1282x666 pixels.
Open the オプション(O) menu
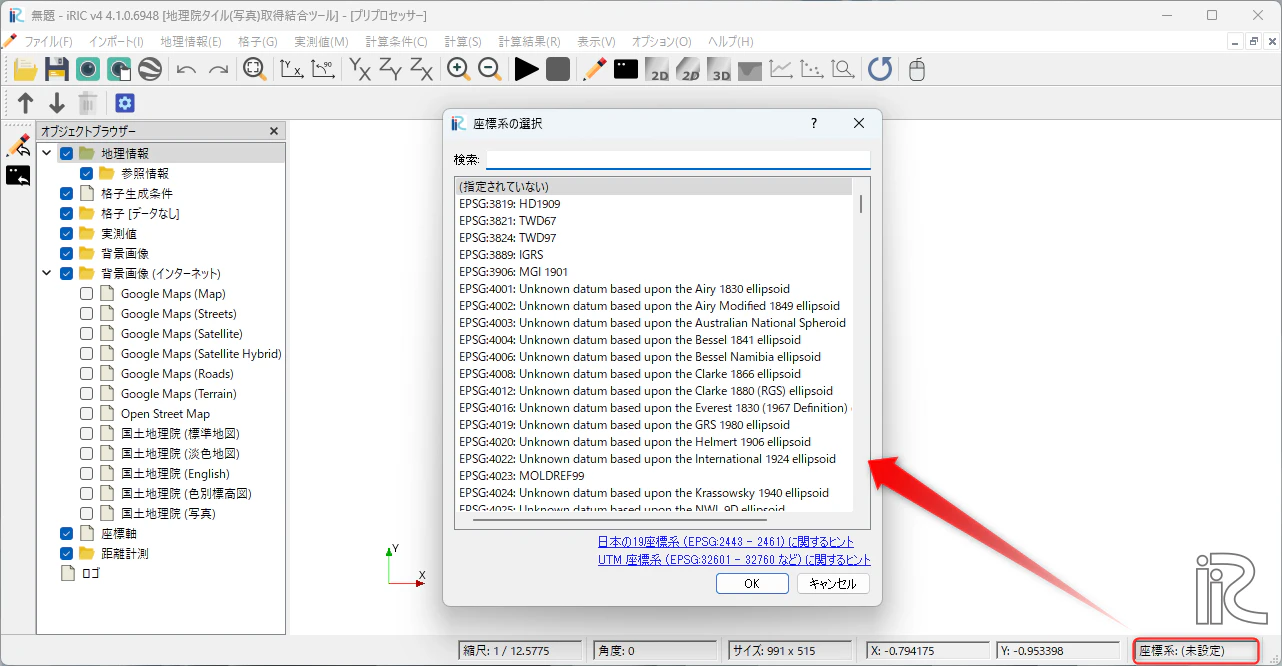click(661, 42)
